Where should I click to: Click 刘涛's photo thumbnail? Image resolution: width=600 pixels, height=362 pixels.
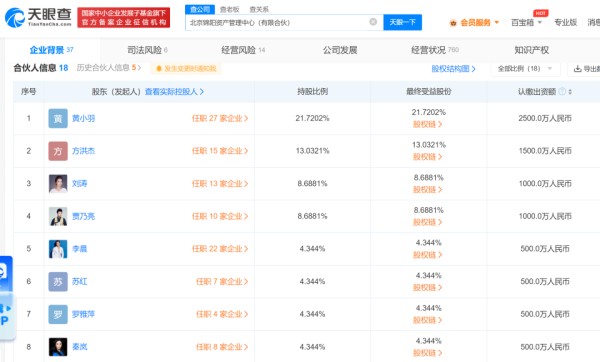[58, 183]
